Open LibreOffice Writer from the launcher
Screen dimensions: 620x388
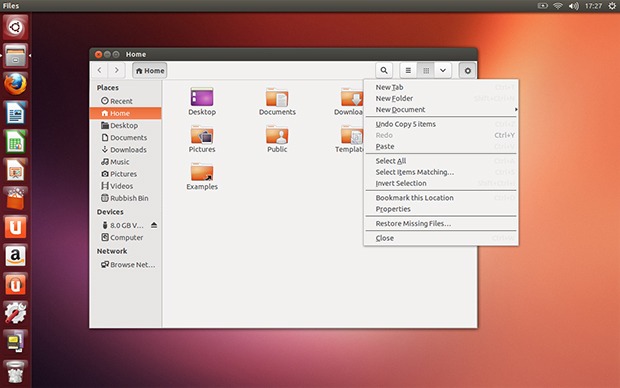(15, 113)
